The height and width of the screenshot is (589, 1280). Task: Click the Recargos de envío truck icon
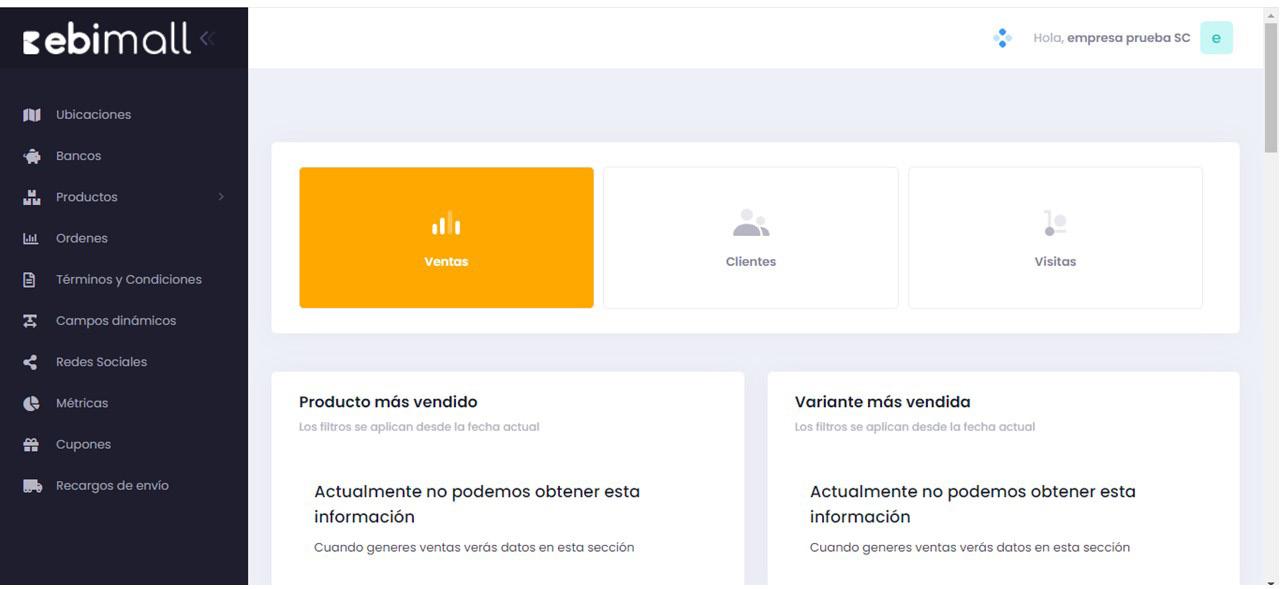32,486
